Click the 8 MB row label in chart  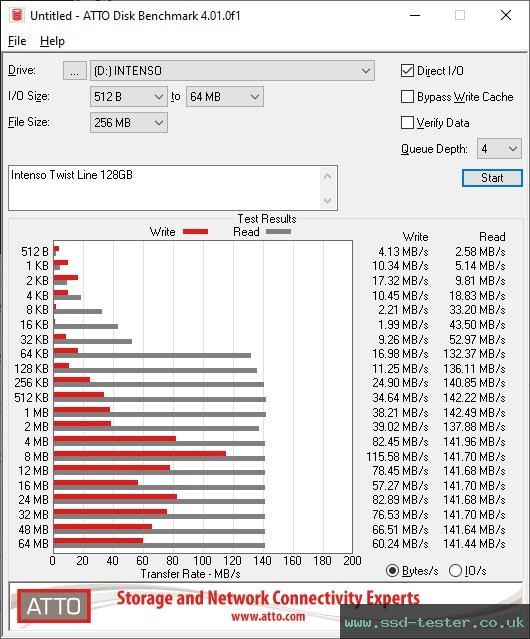(36, 456)
